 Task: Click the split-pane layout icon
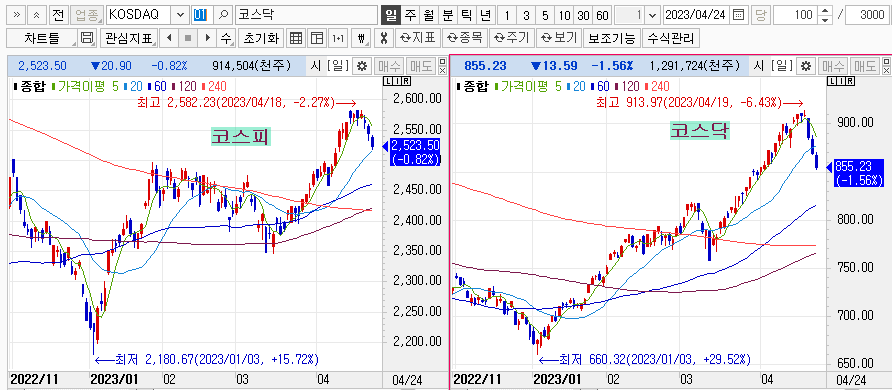[316, 39]
